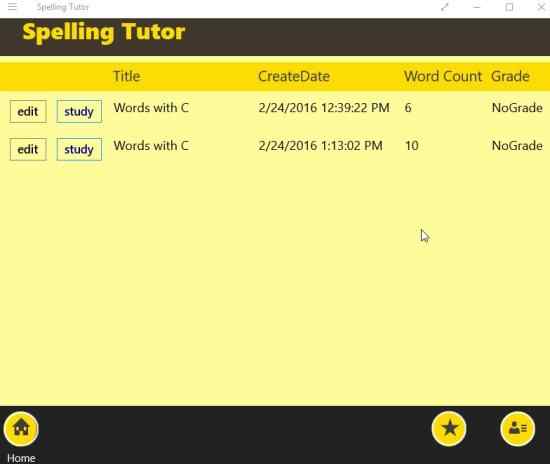Click the Title column header
The image size is (550, 464).
(x=127, y=76)
